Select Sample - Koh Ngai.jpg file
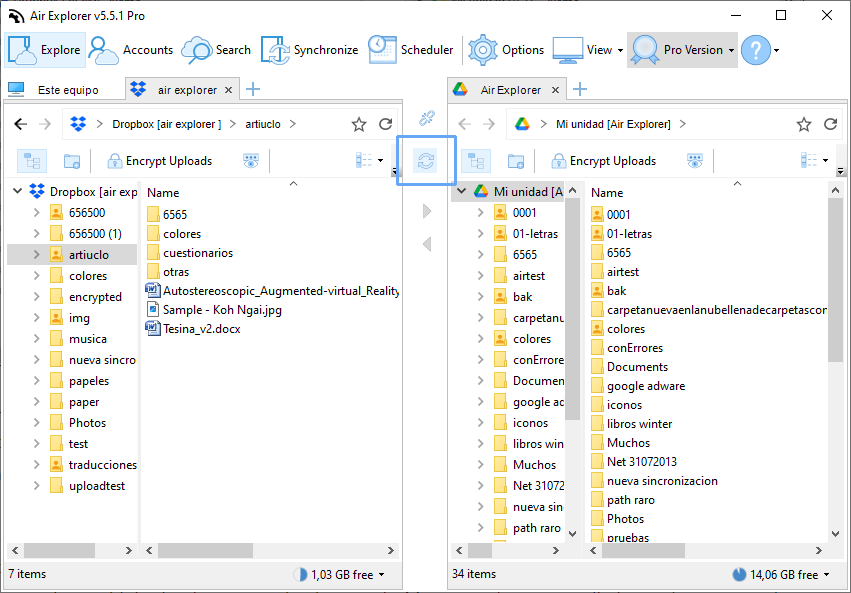Image resolution: width=851 pixels, height=593 pixels. click(214, 310)
